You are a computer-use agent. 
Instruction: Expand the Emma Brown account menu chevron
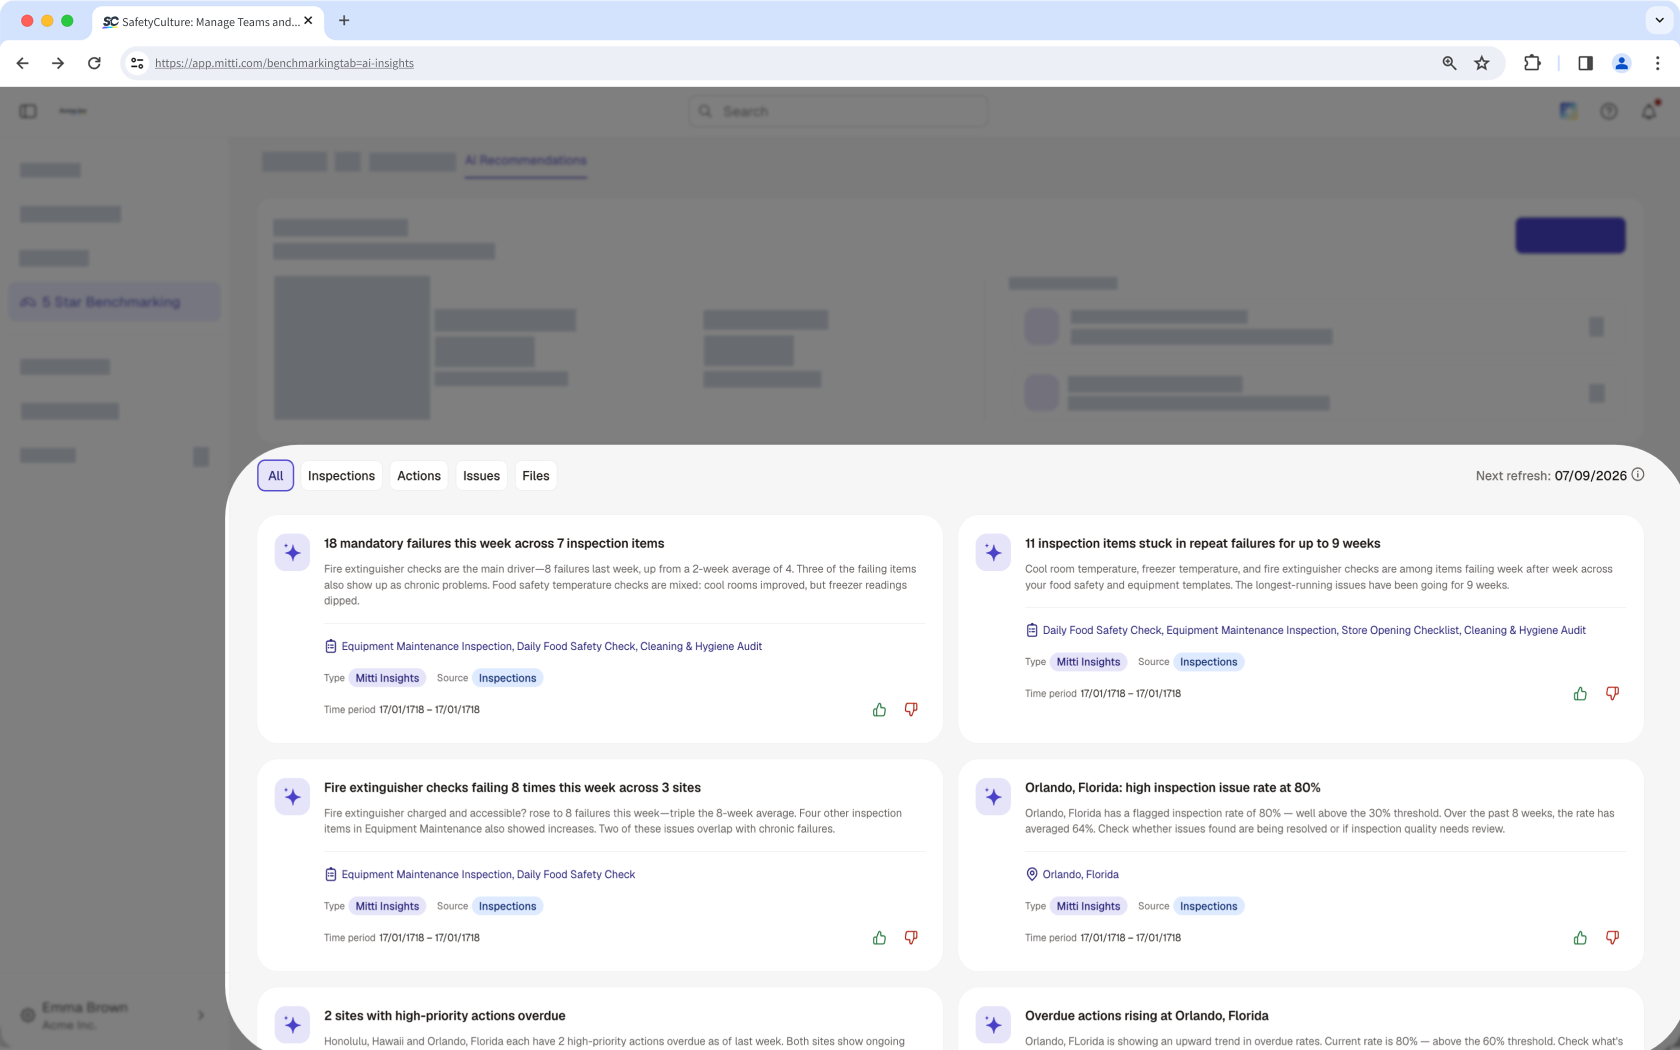pyautogui.click(x=201, y=1015)
